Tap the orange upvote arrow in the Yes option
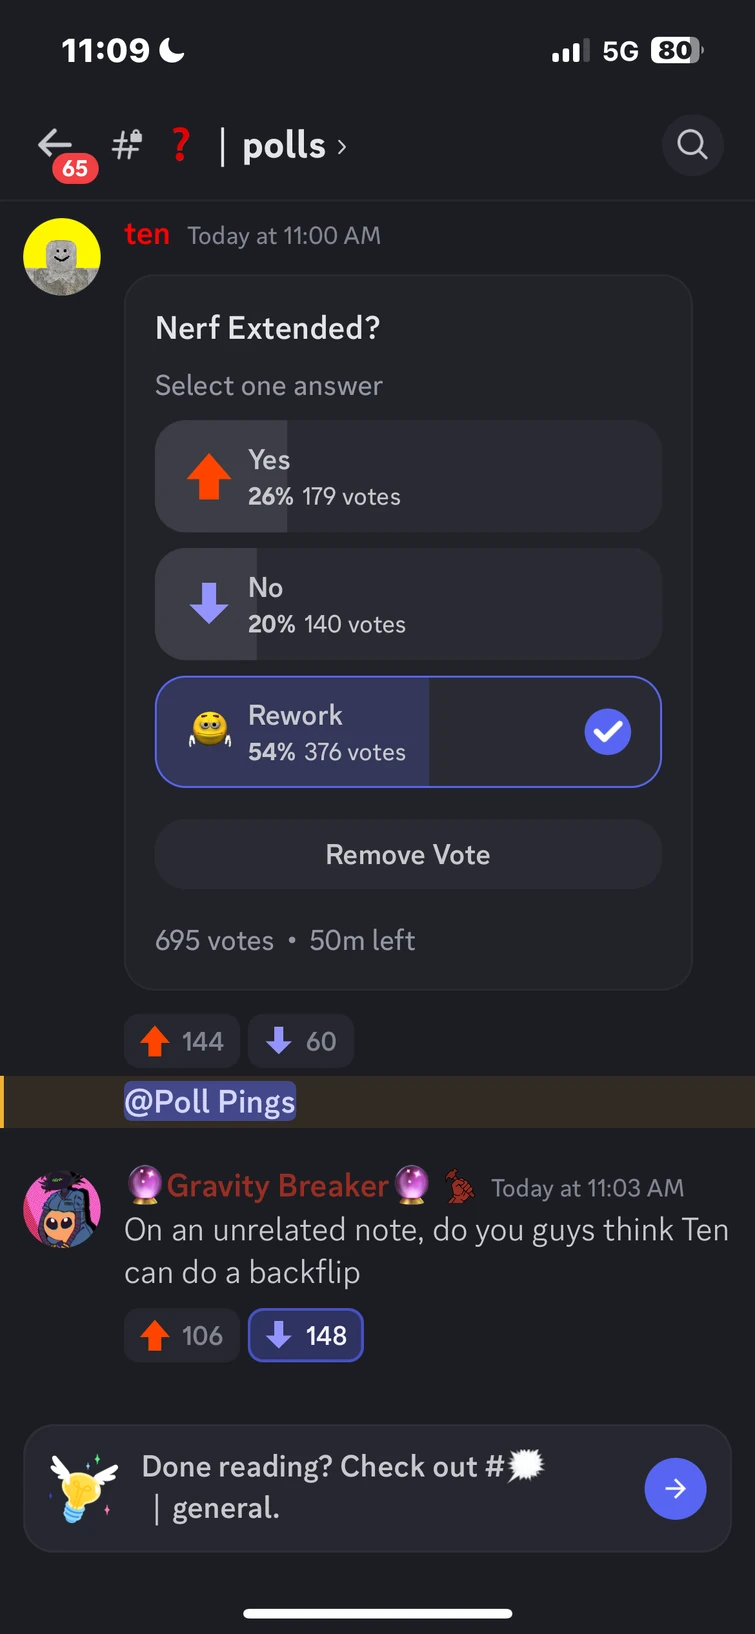755x1634 pixels. [x=207, y=477]
